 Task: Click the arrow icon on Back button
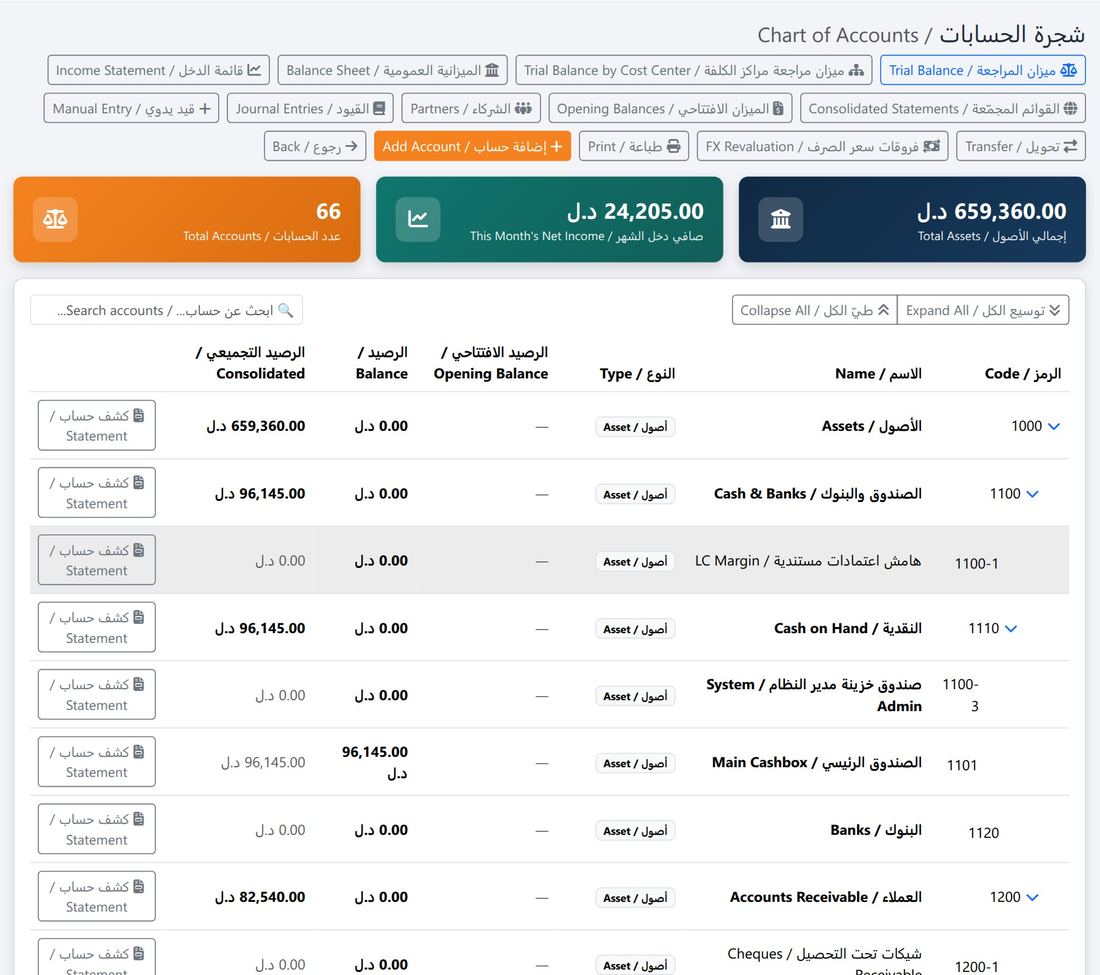pyautogui.click(x=351, y=146)
